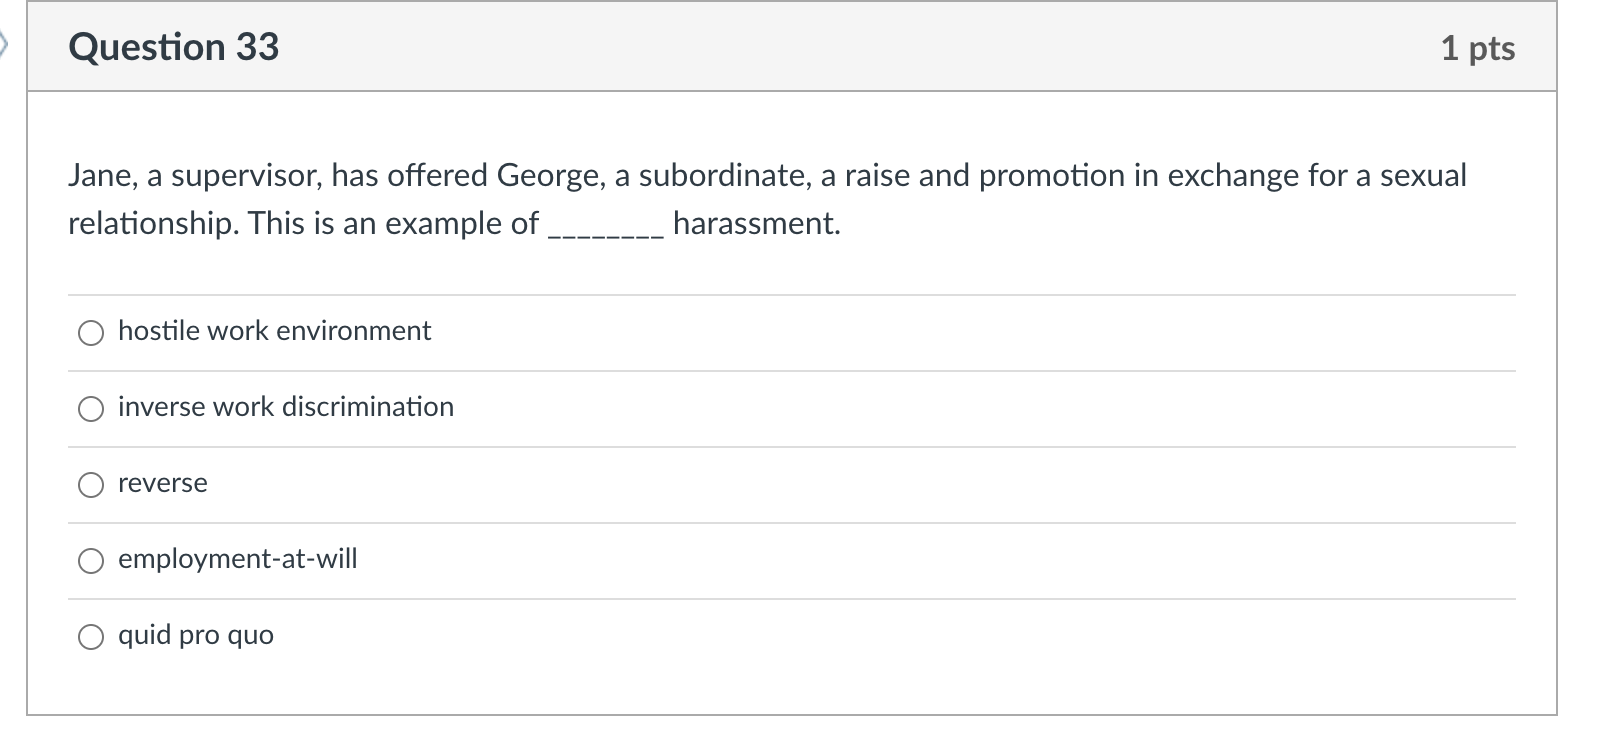Screen dimensions: 1618x748
Task: Click the radio button beside quid pro quo
Action: pos(91,634)
